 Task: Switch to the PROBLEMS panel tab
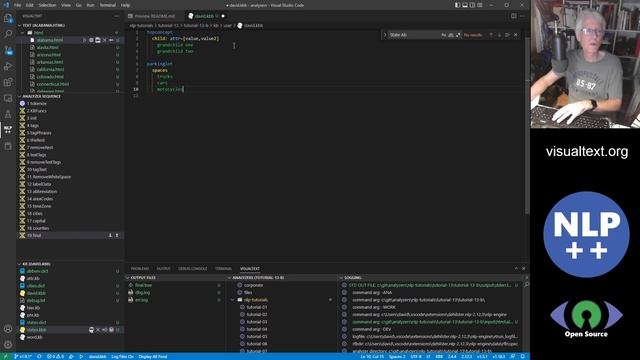point(140,269)
